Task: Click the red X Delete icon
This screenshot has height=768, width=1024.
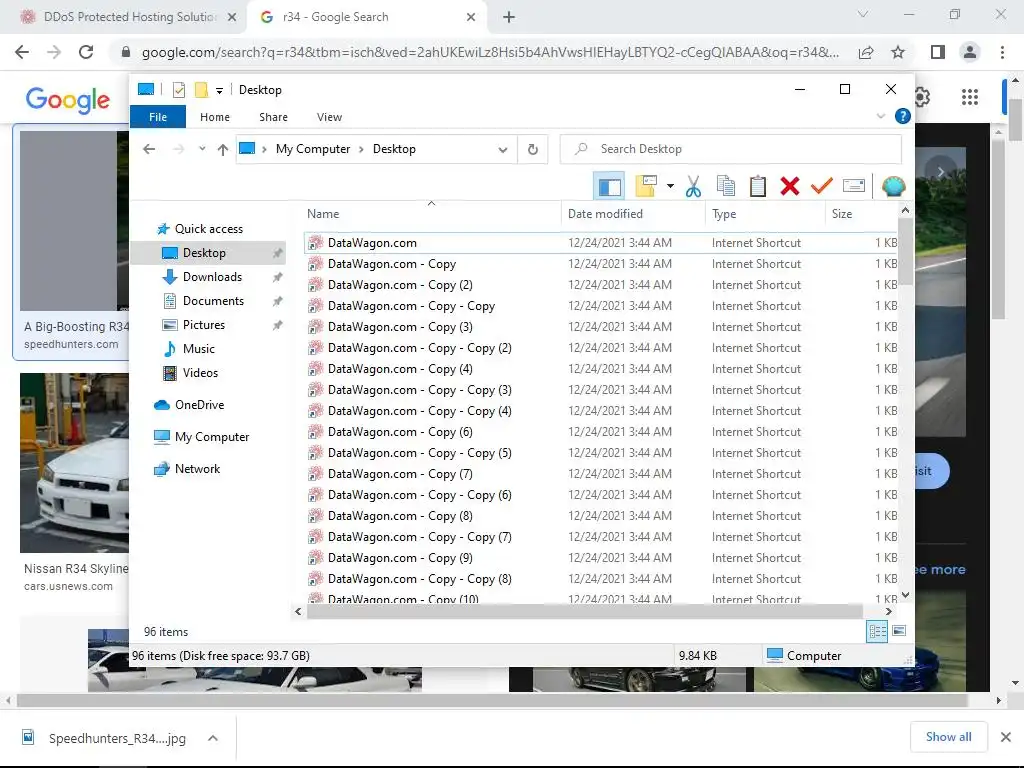Action: (x=790, y=187)
